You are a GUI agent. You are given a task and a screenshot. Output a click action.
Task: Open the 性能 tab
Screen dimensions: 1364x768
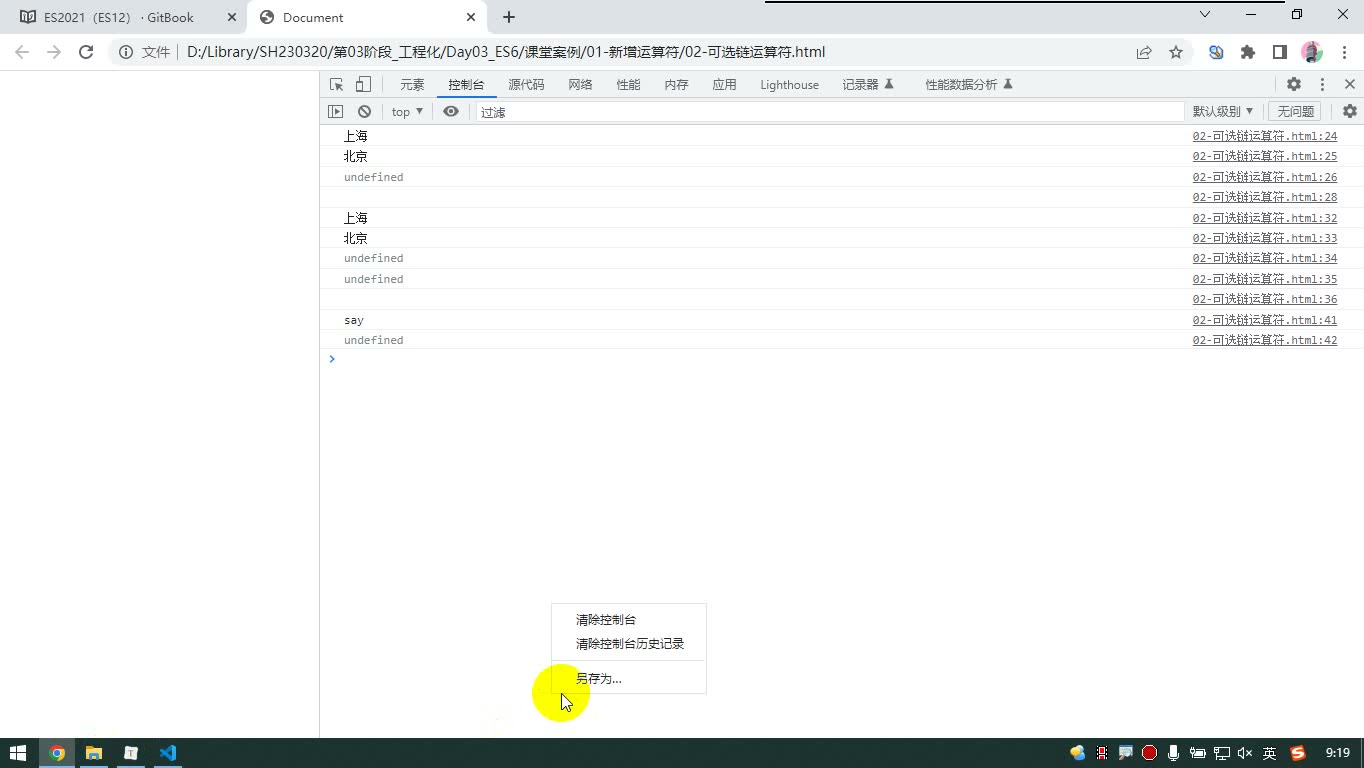click(x=628, y=85)
